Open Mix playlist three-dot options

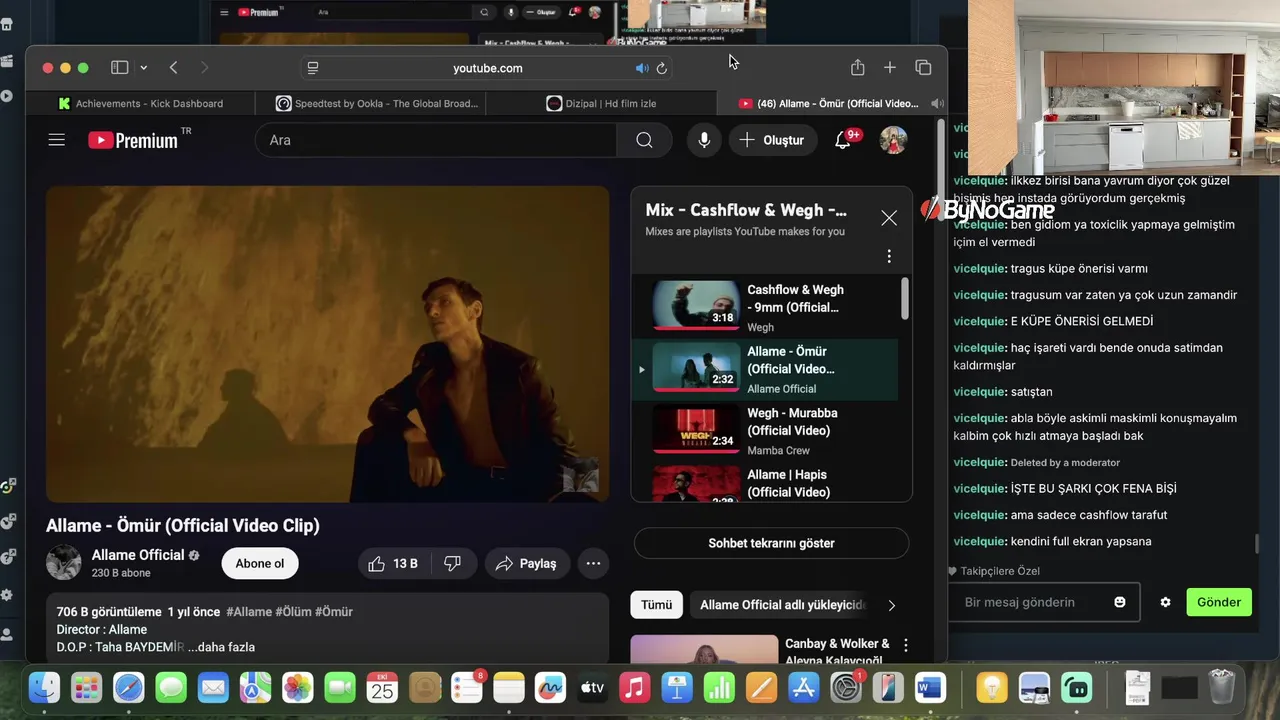click(x=889, y=257)
